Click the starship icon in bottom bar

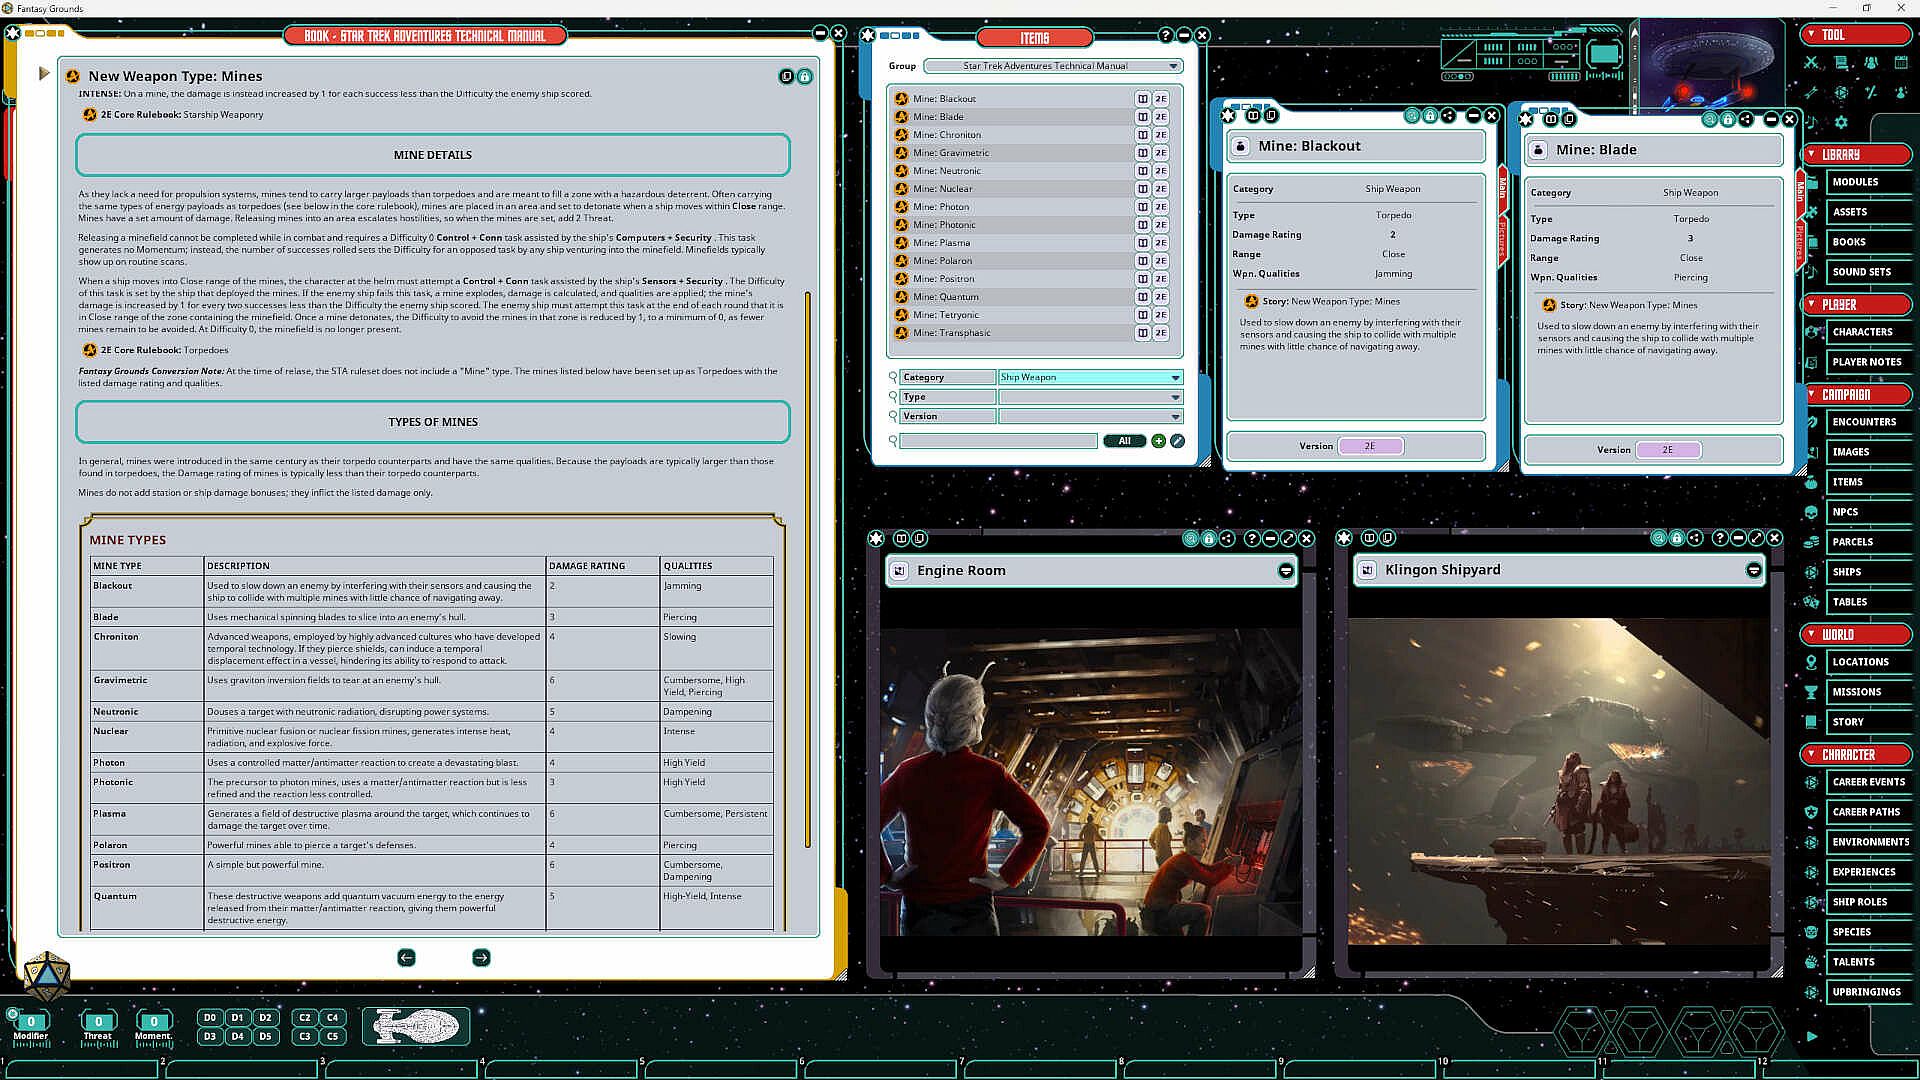416,1026
